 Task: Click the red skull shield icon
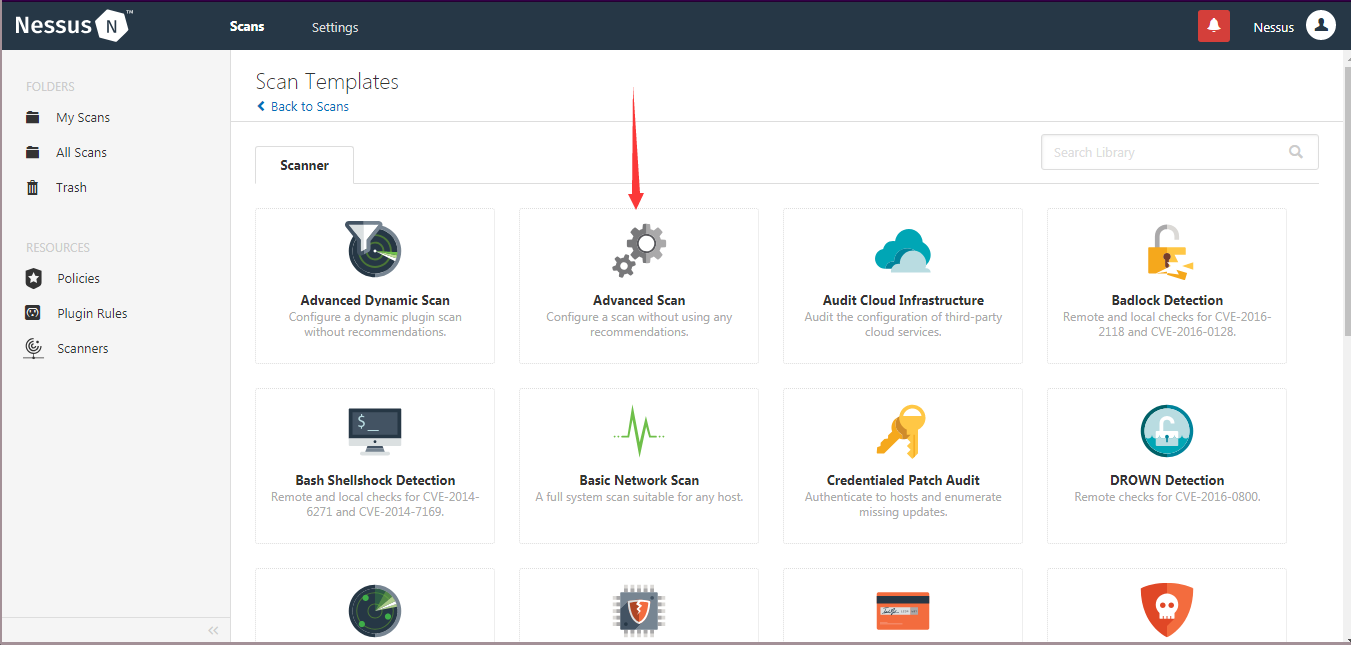(x=1167, y=611)
